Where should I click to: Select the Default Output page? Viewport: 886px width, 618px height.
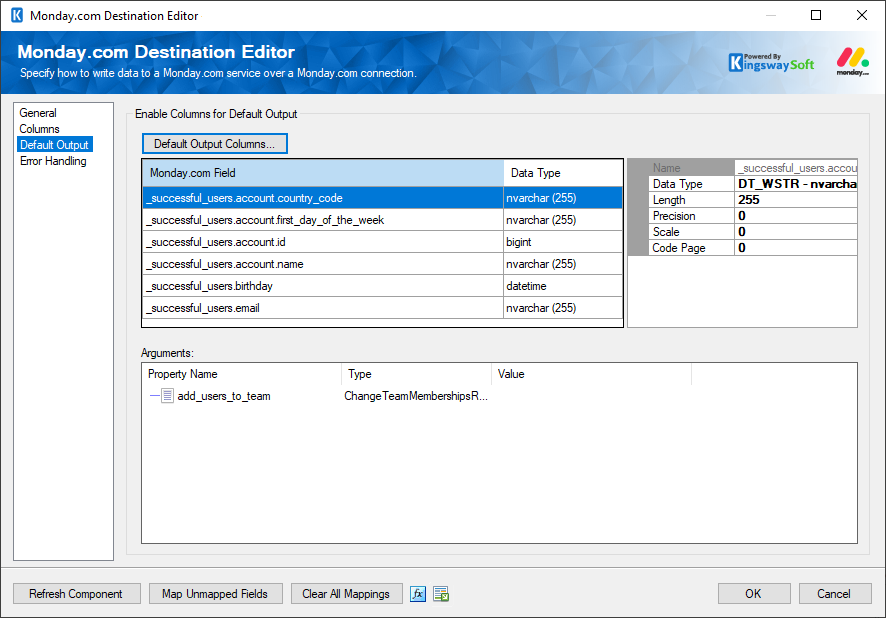point(54,145)
